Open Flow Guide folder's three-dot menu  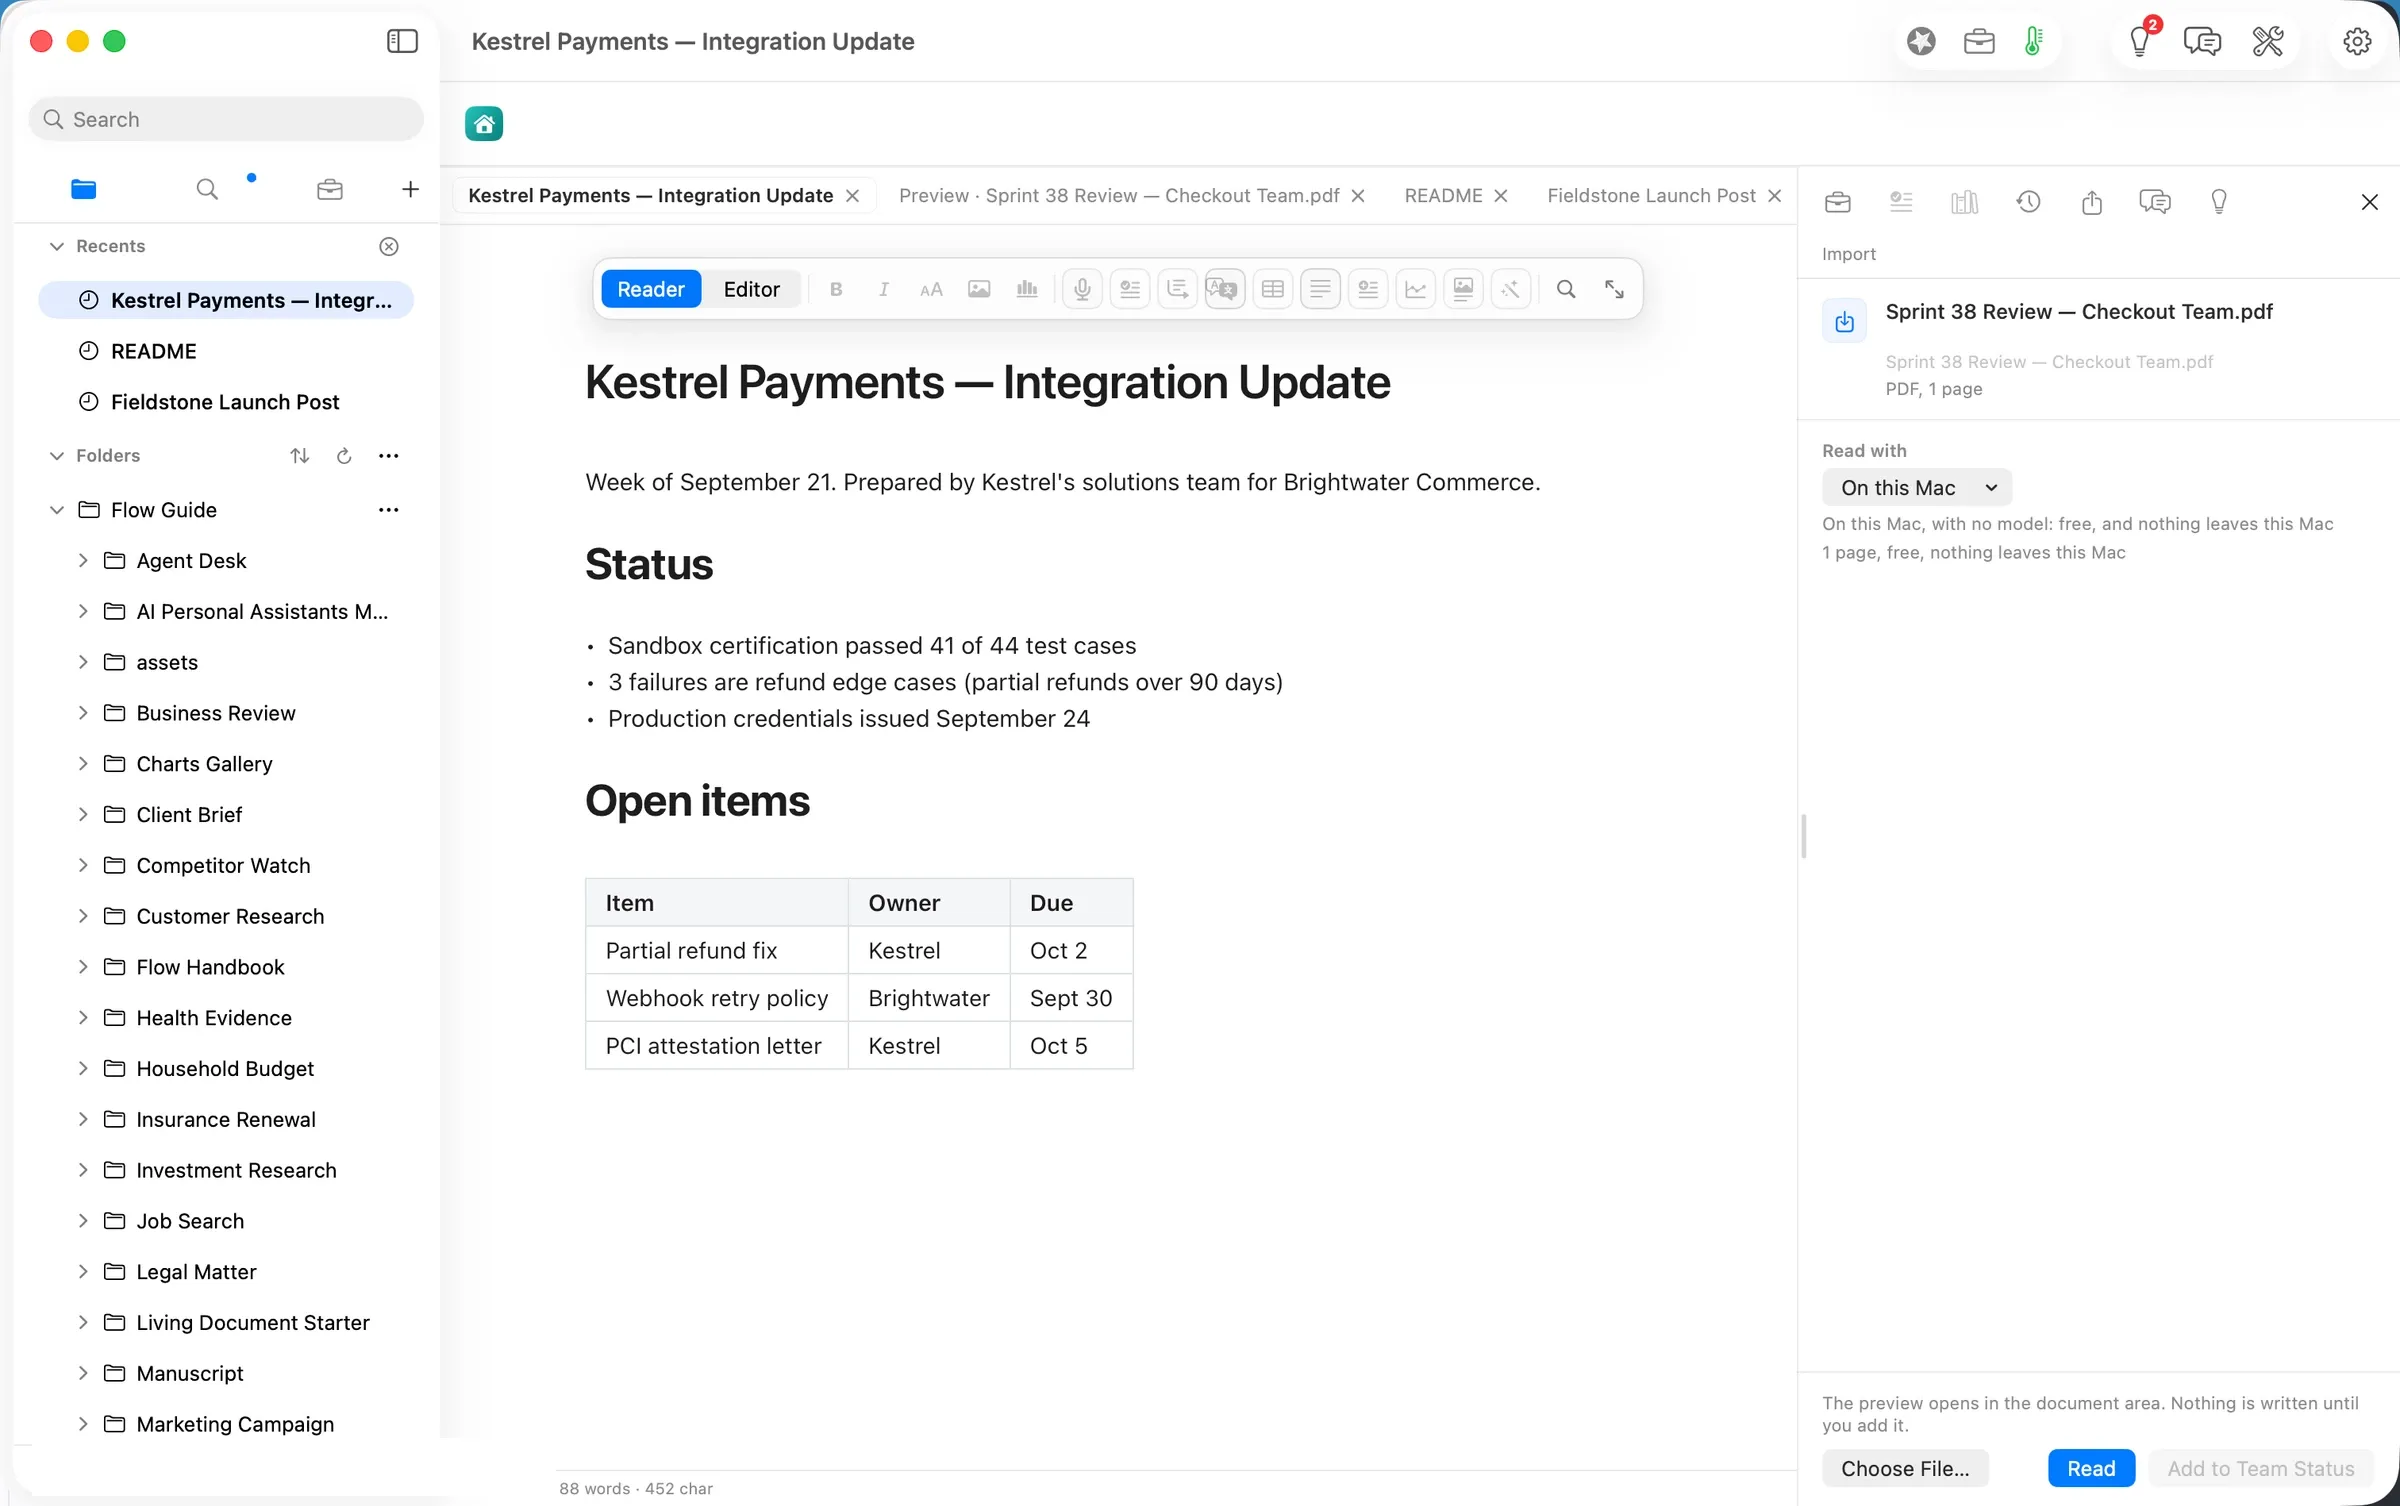(x=389, y=510)
